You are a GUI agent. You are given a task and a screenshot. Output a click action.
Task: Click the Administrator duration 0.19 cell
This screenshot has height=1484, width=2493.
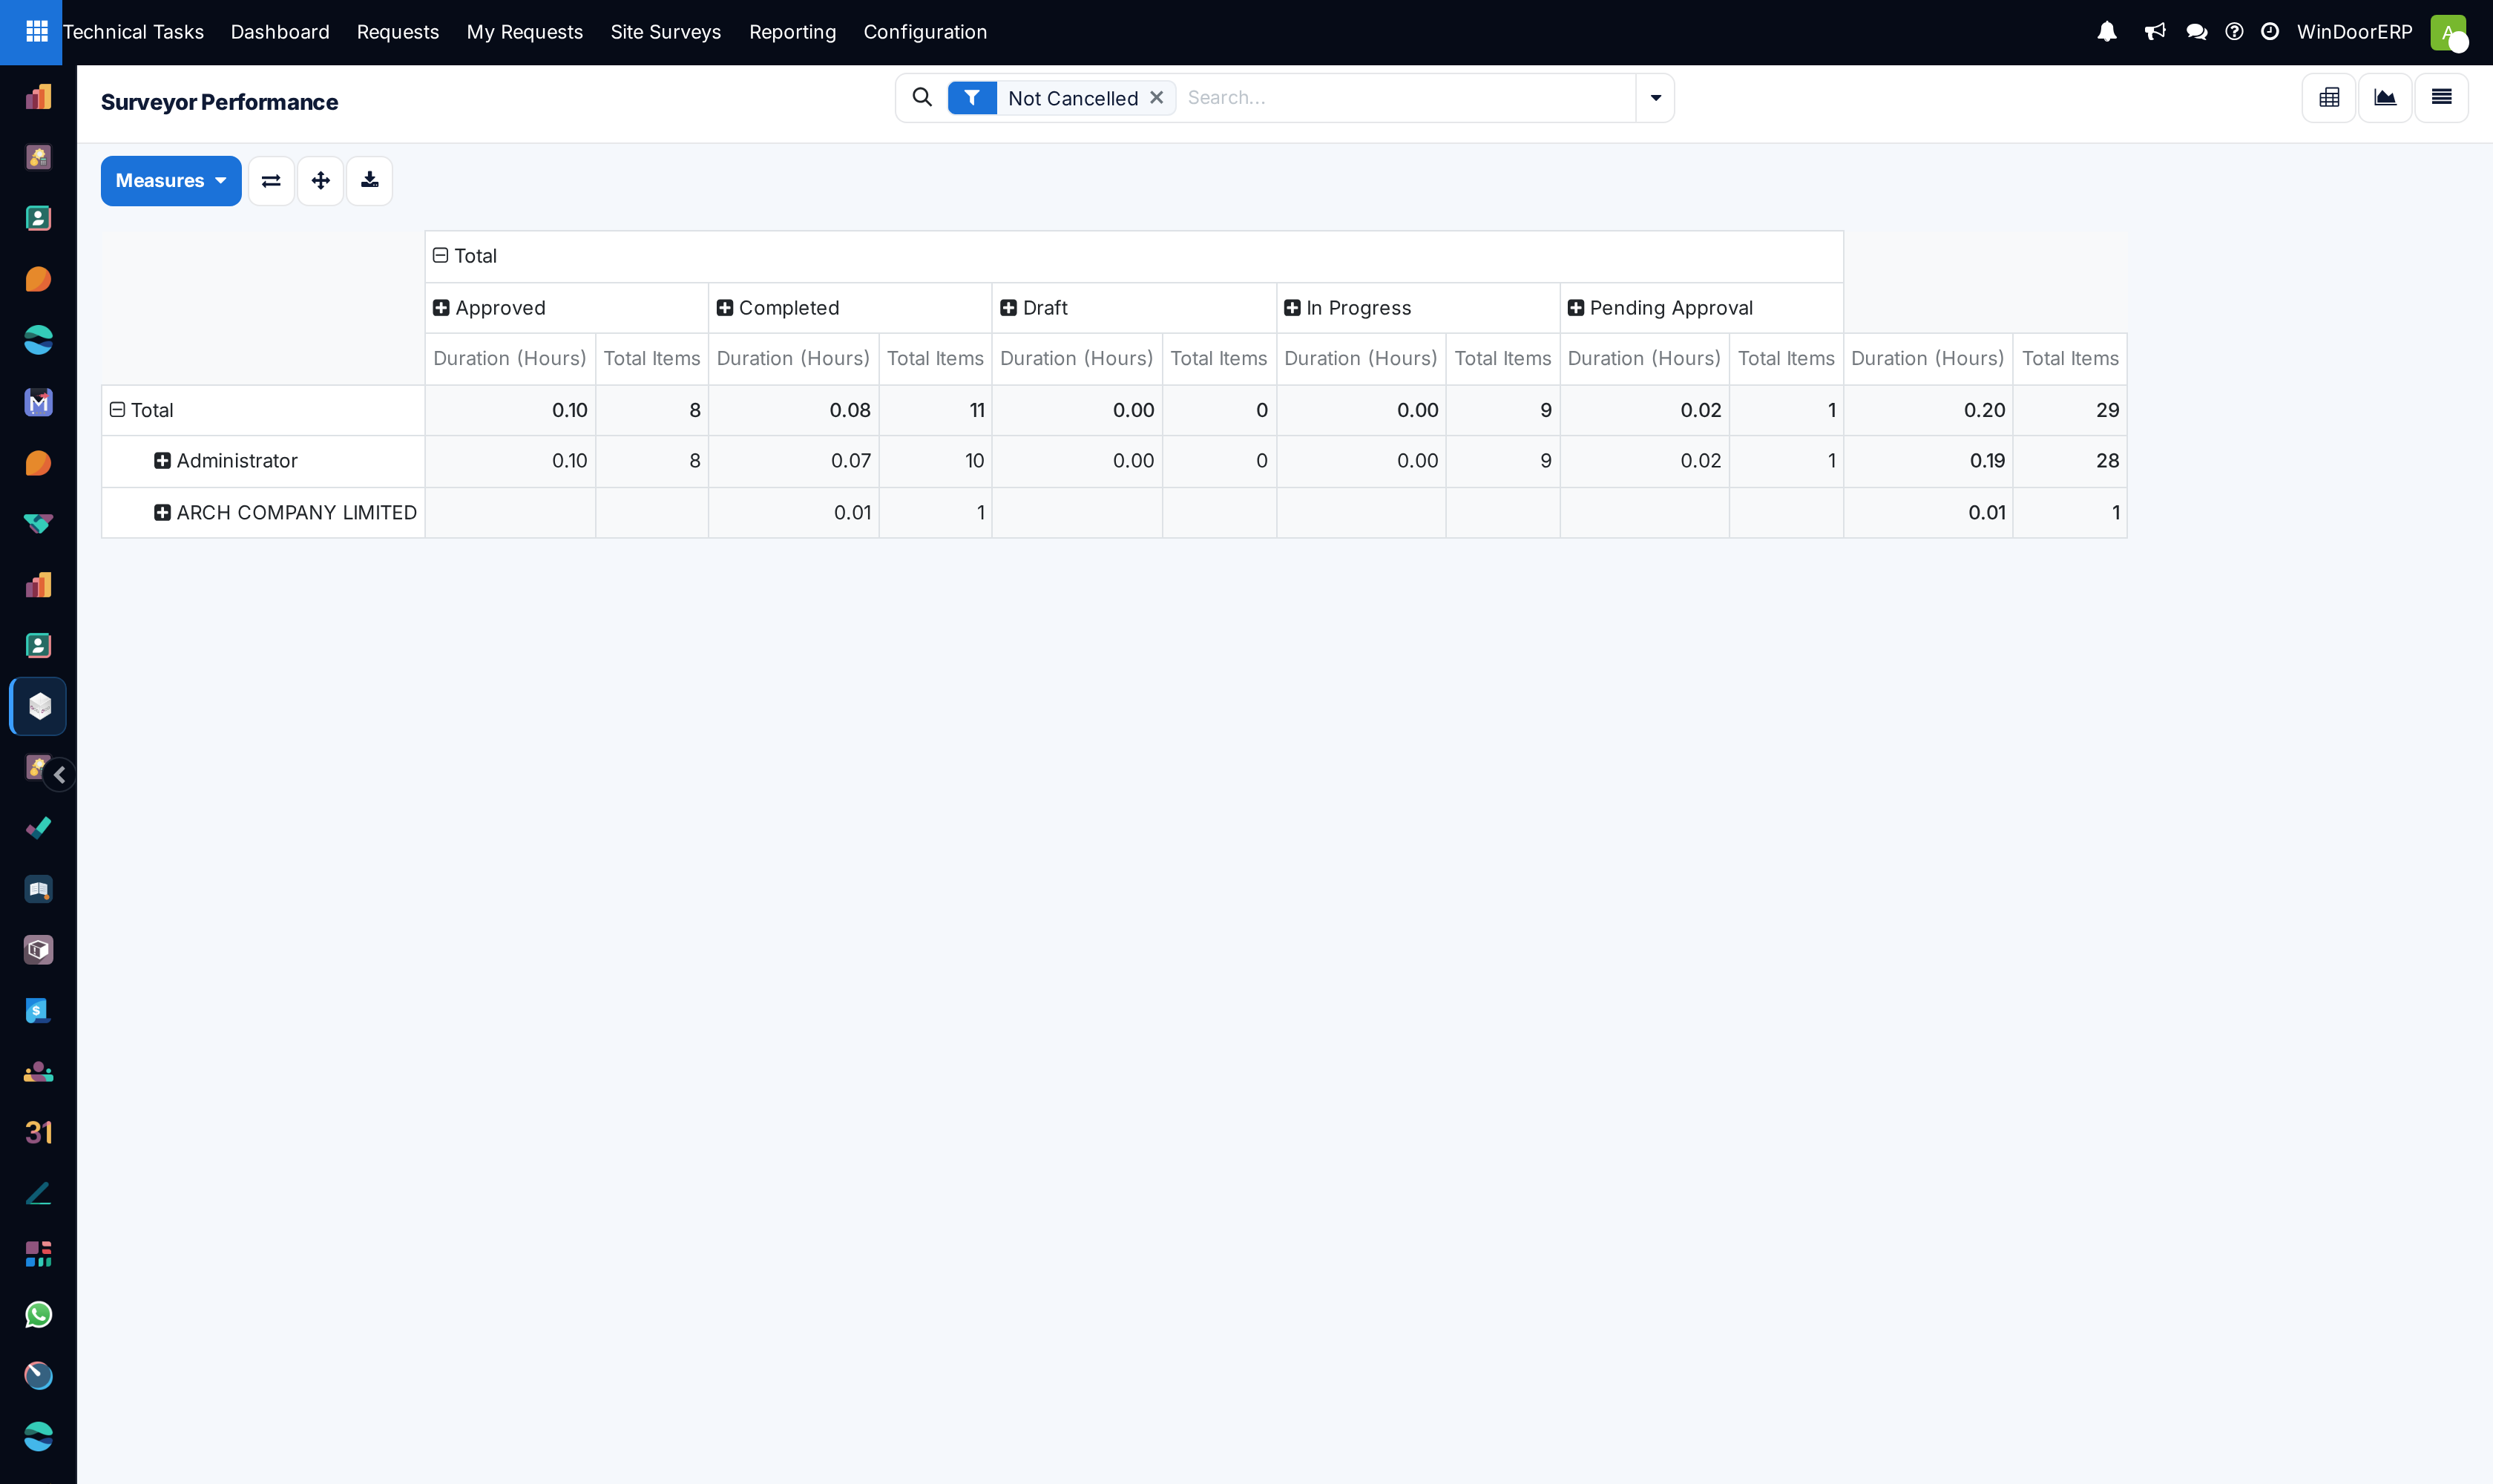[x=1928, y=461]
